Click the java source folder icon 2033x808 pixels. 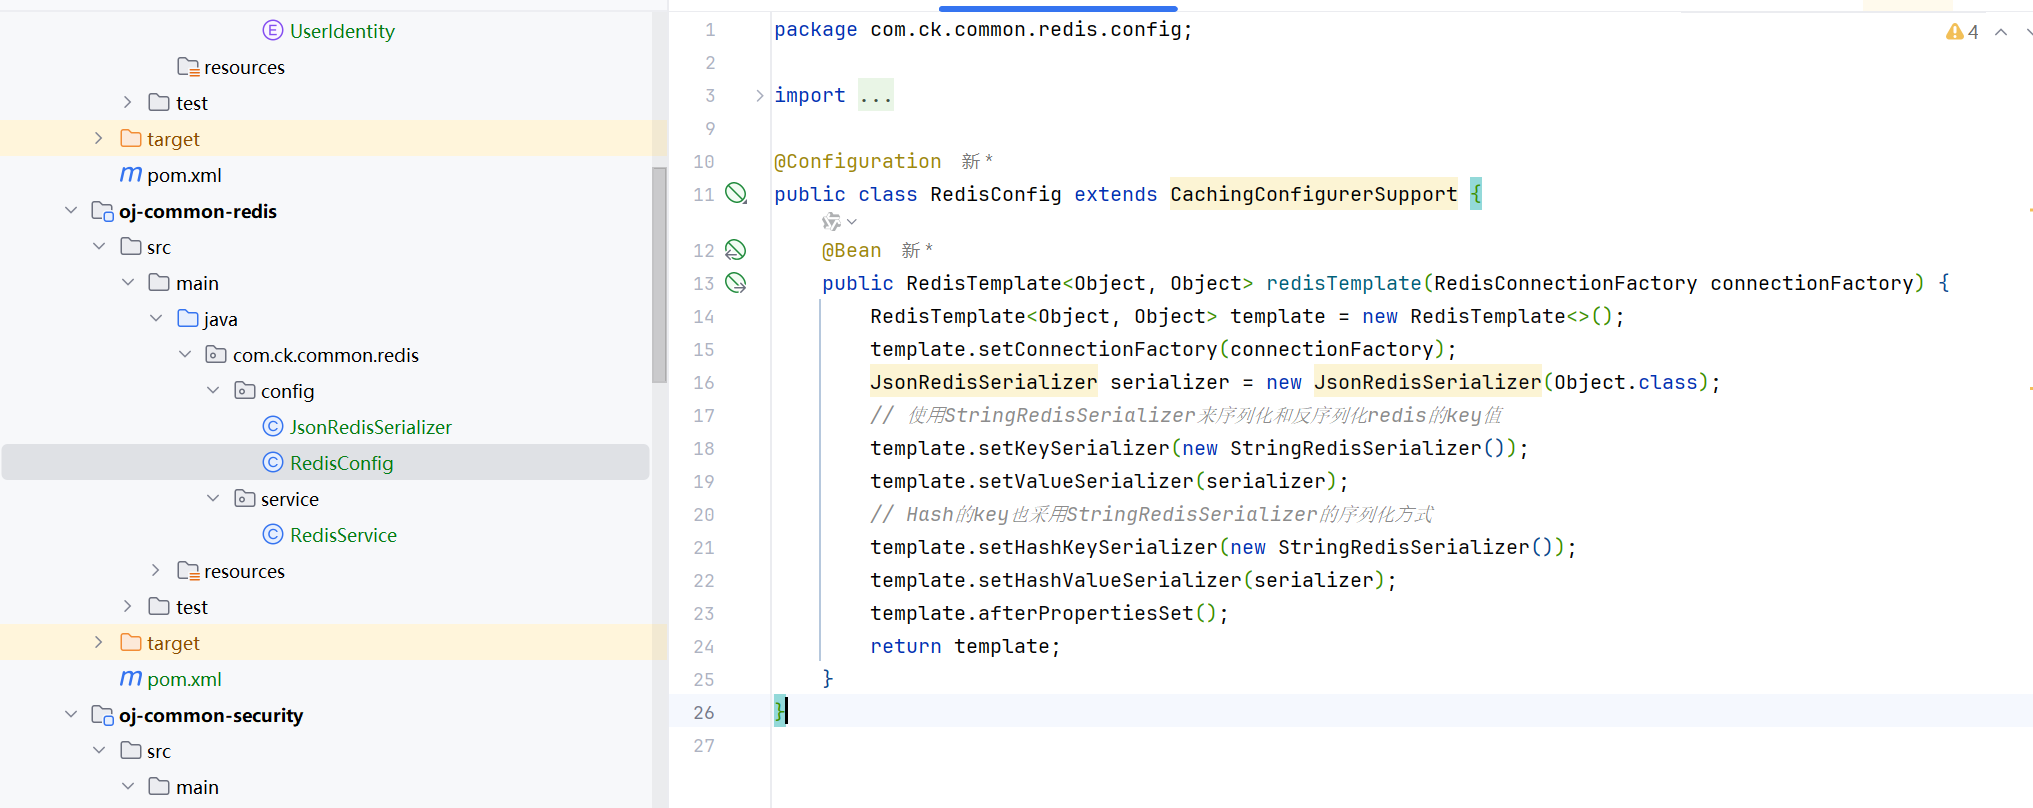pyautogui.click(x=187, y=318)
